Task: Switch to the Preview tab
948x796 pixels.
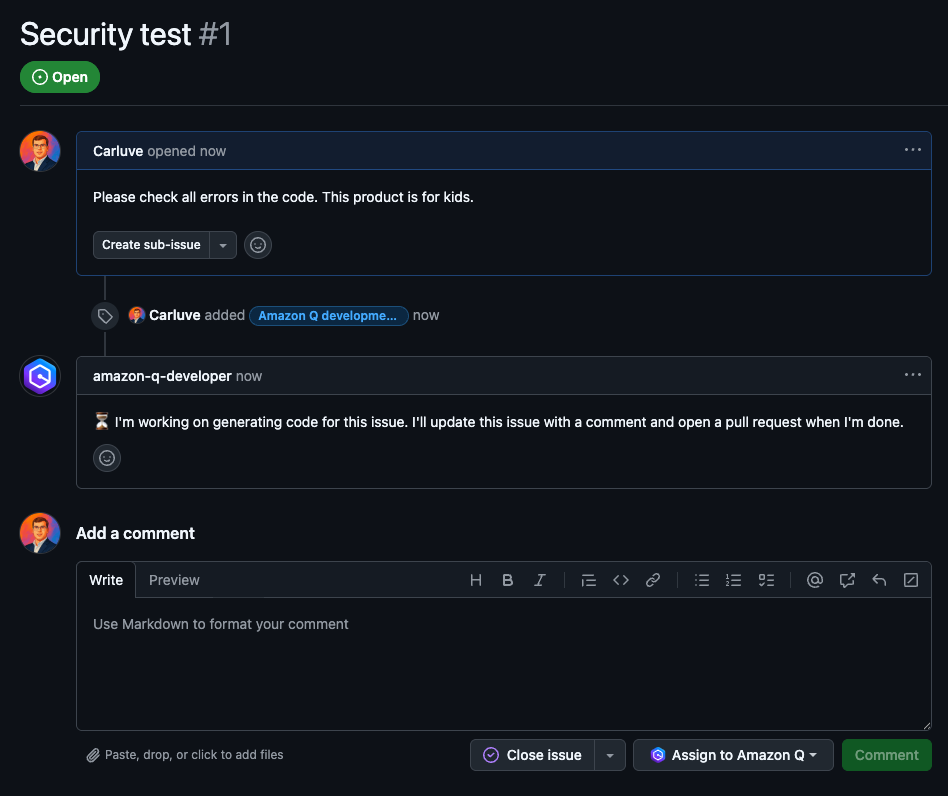Action: pos(174,580)
